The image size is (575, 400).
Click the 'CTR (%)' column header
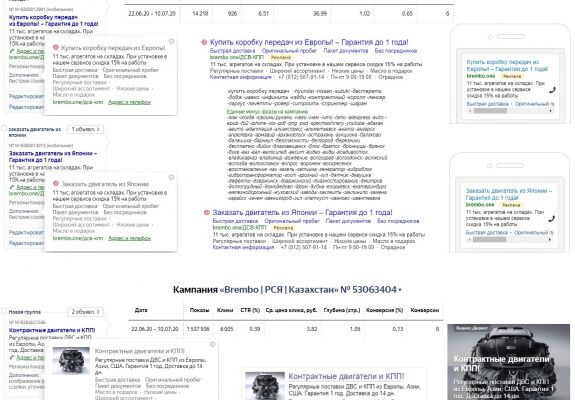pos(250,310)
